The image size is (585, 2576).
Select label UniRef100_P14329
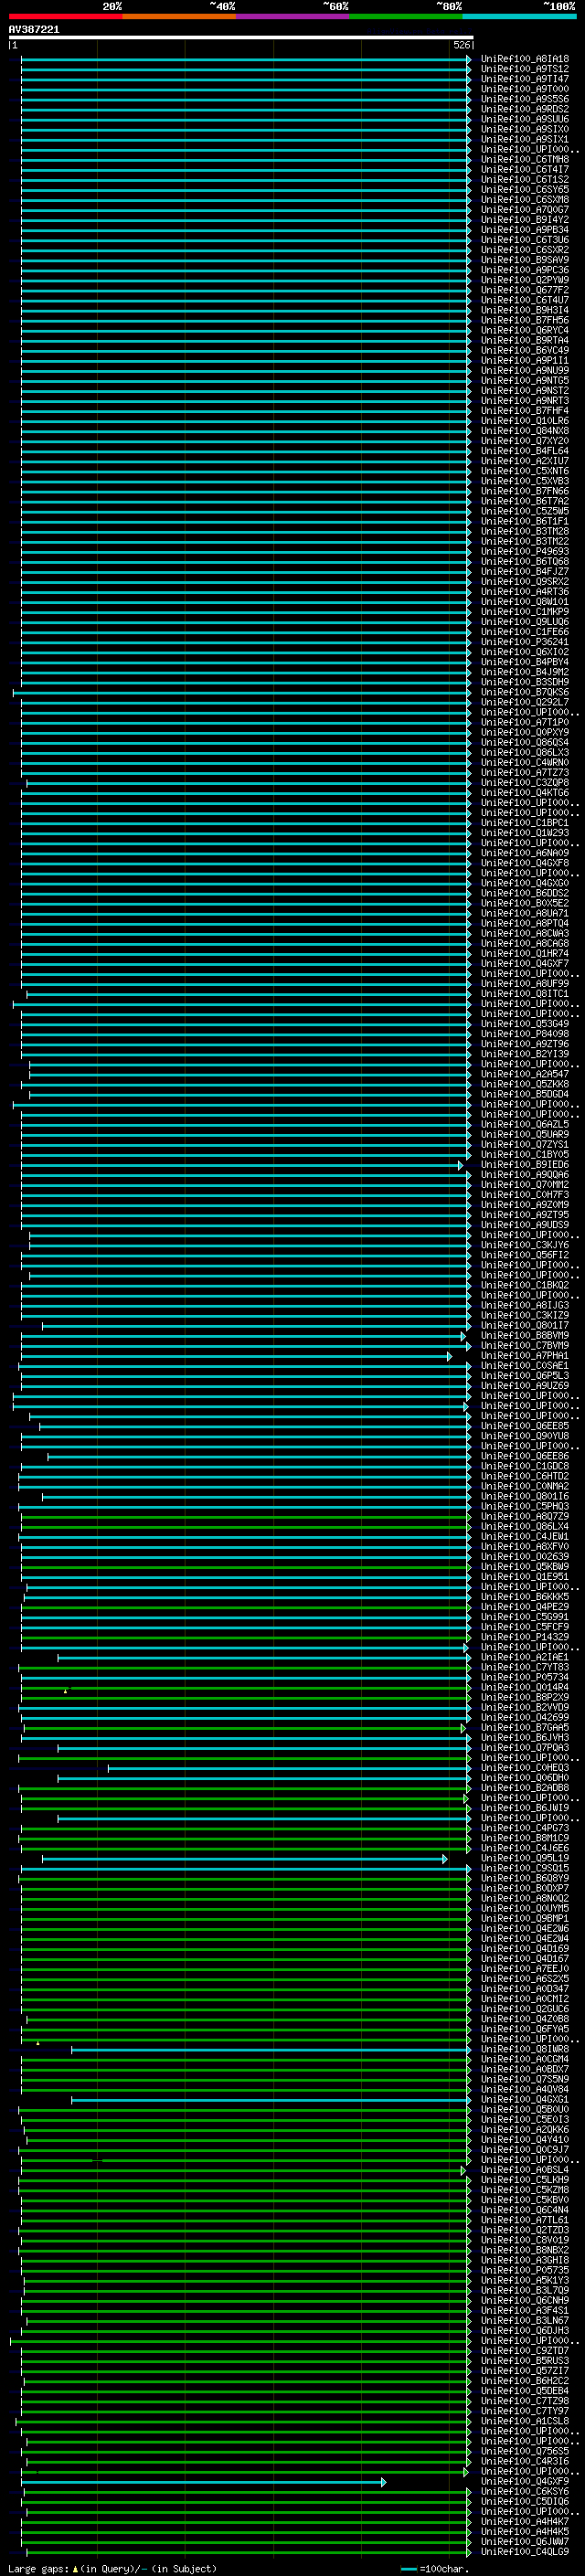[525, 1637]
